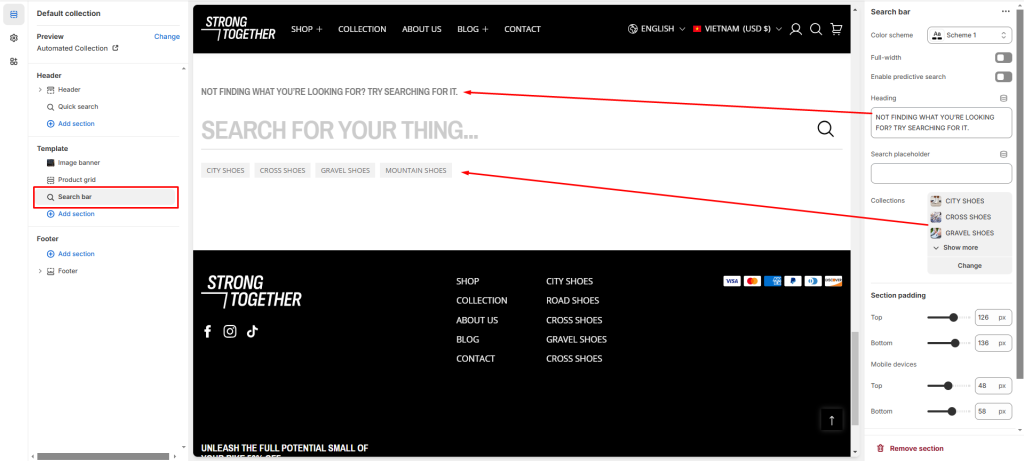Click Change next to Preview

pos(167,37)
